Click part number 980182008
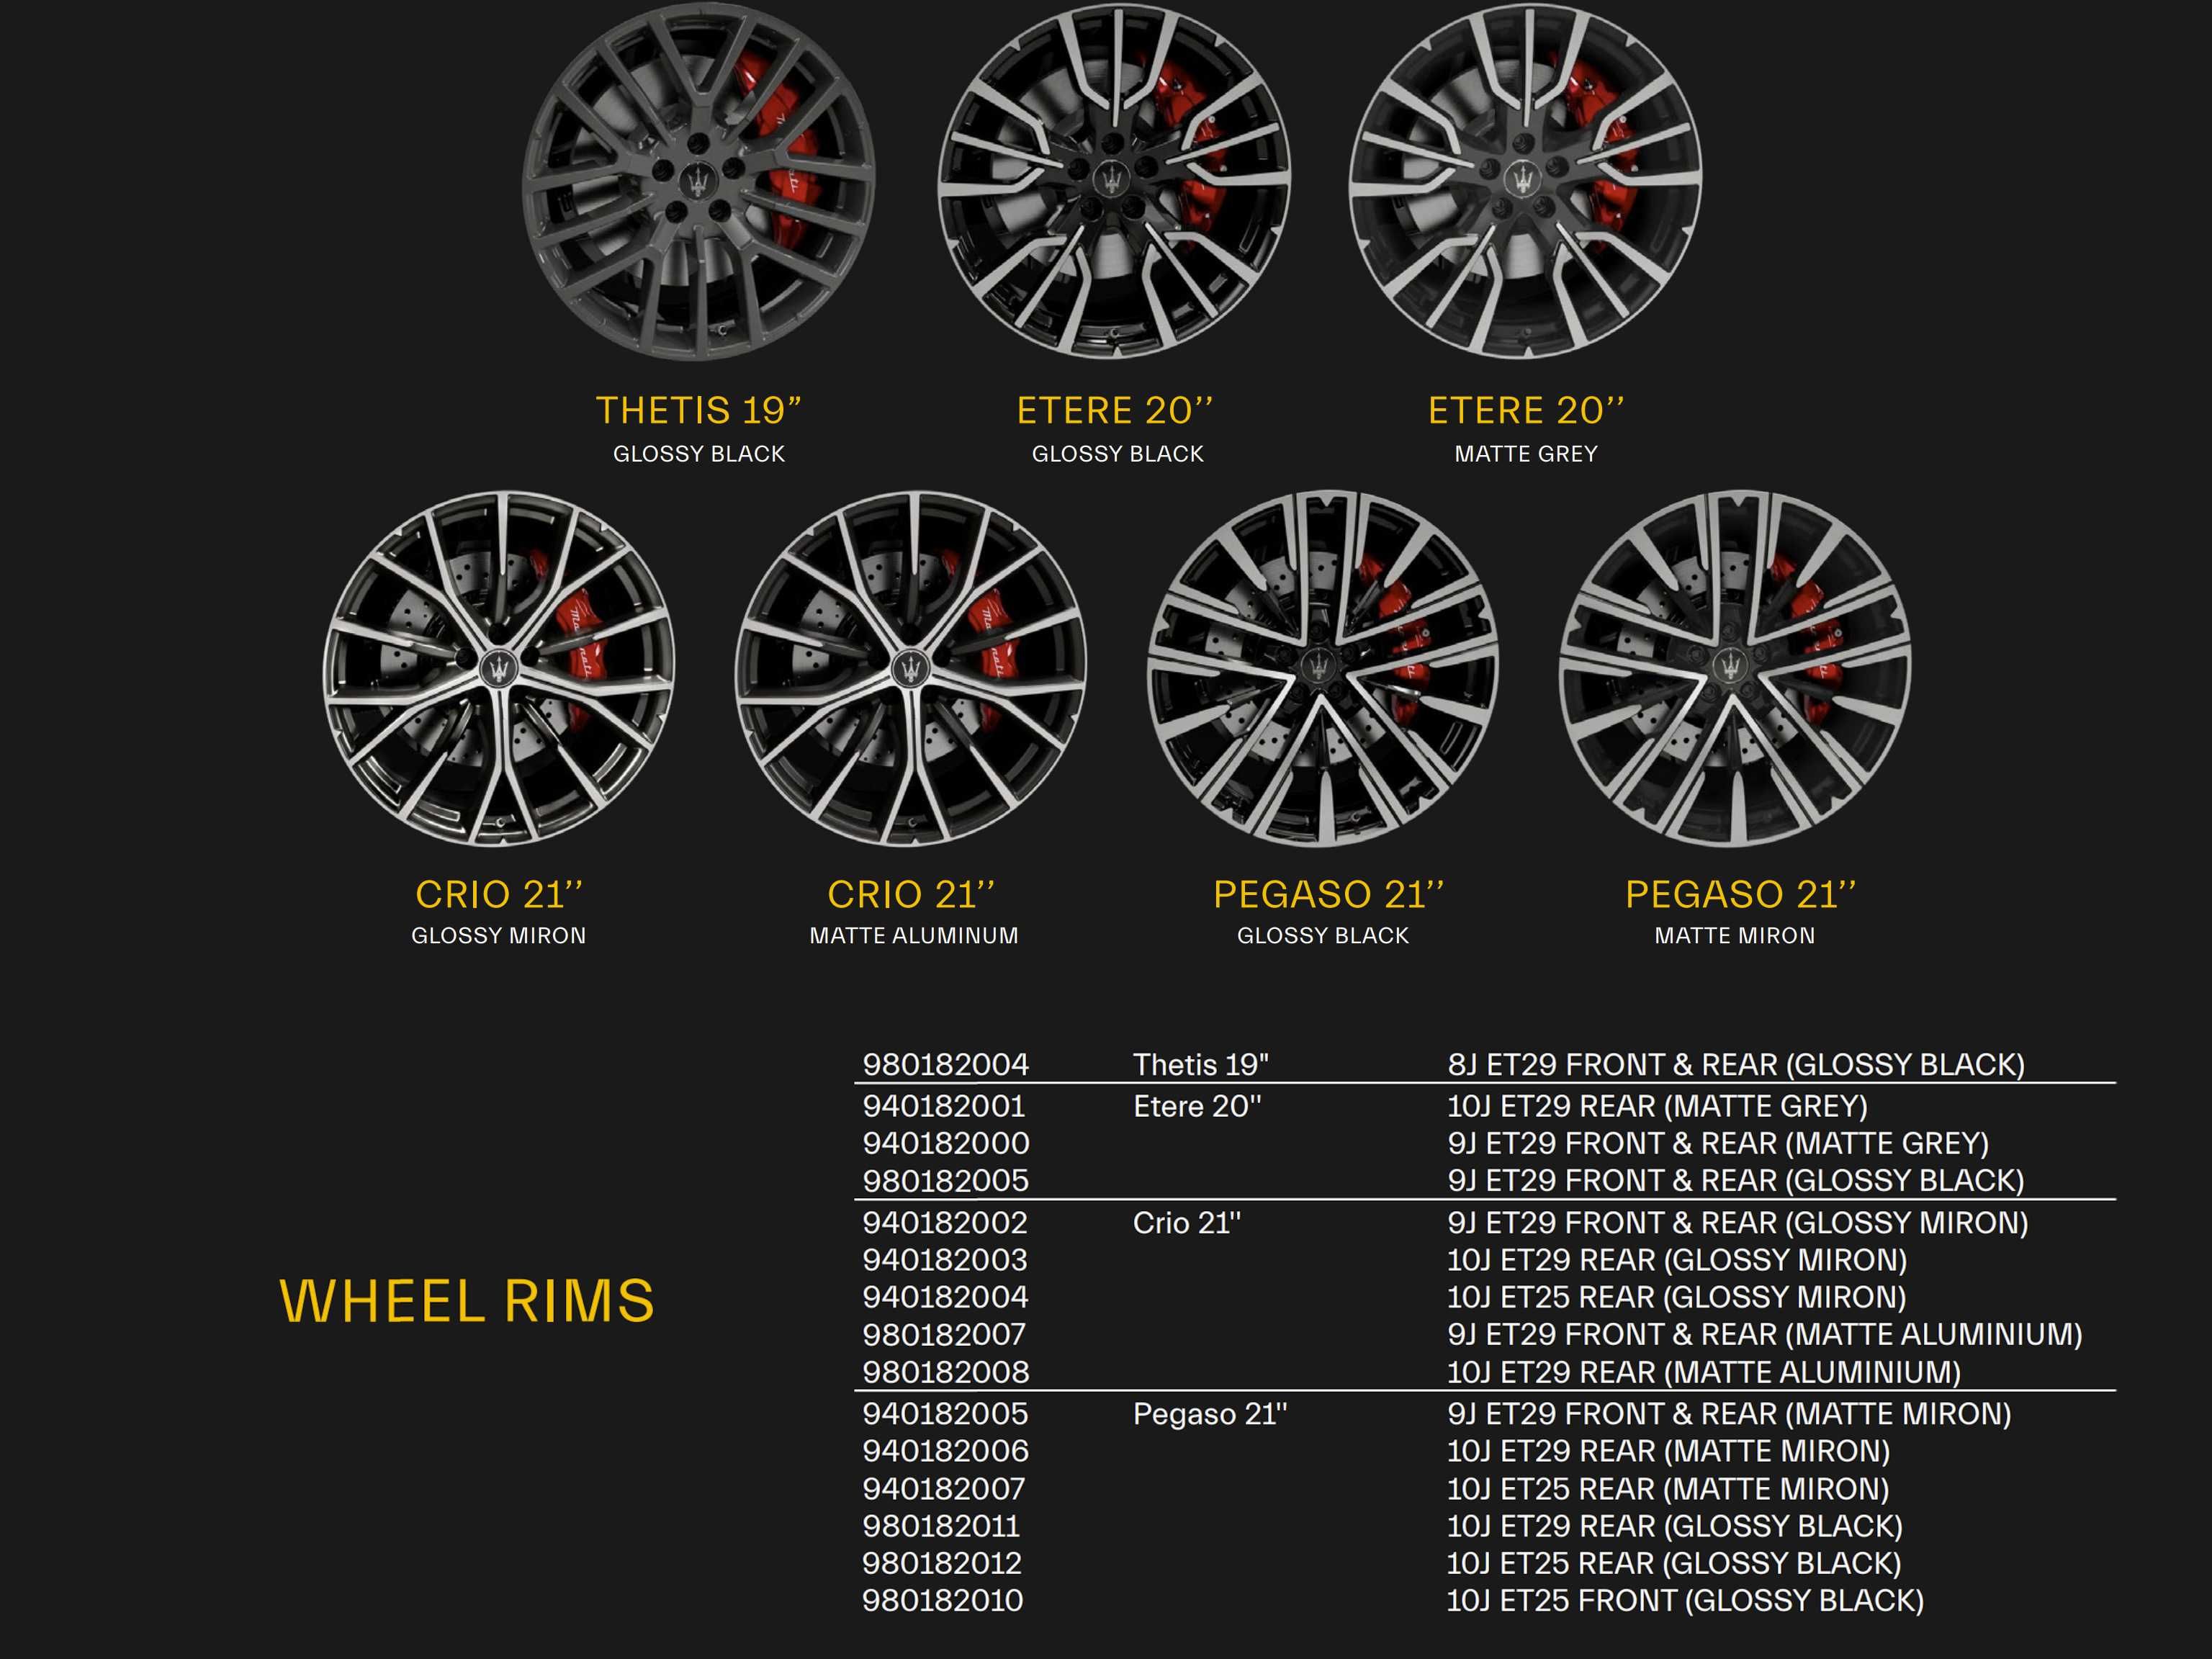Image resolution: width=2212 pixels, height=1659 pixels. [946, 1371]
